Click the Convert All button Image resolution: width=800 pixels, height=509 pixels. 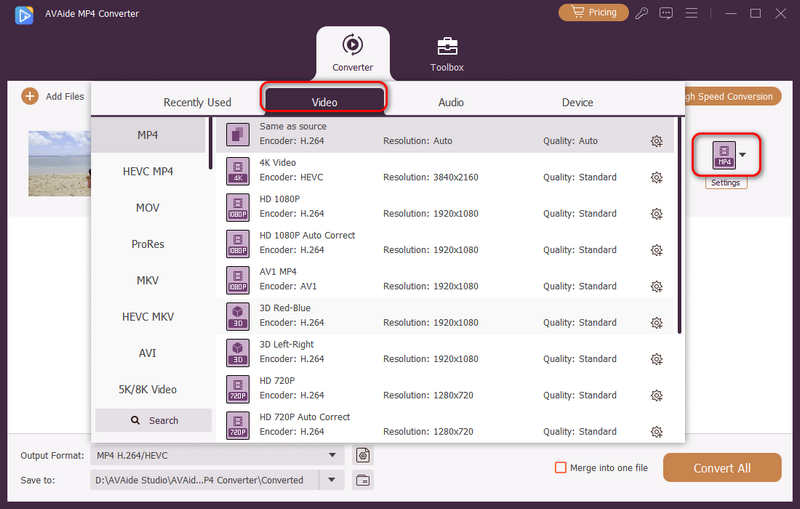[722, 468]
